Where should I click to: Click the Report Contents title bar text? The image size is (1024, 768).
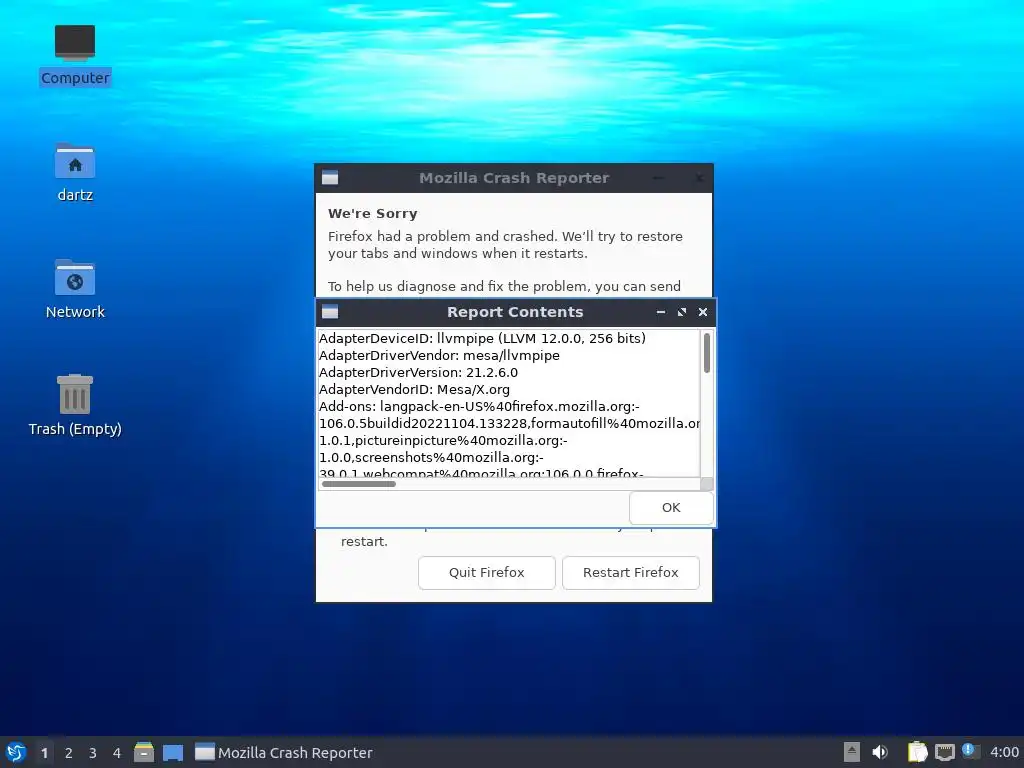click(515, 312)
